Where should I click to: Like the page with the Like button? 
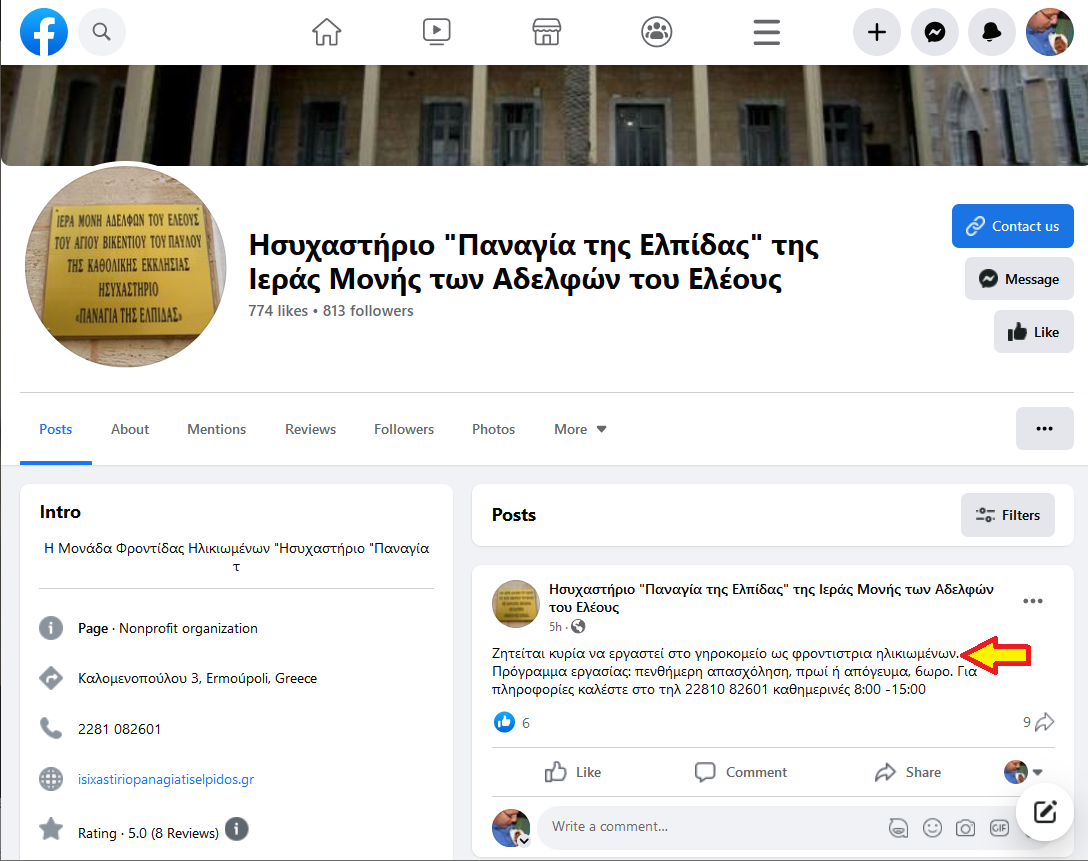(x=1033, y=332)
